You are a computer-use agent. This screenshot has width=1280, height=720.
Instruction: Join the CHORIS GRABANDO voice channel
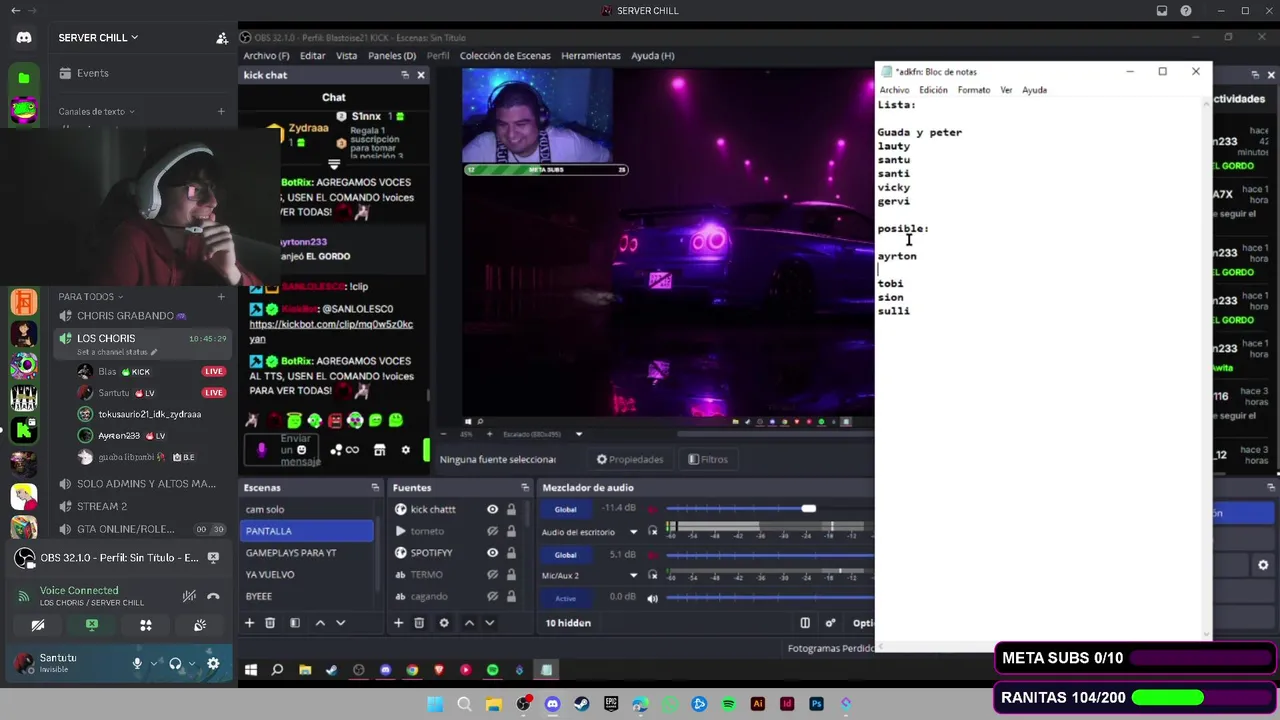140,316
